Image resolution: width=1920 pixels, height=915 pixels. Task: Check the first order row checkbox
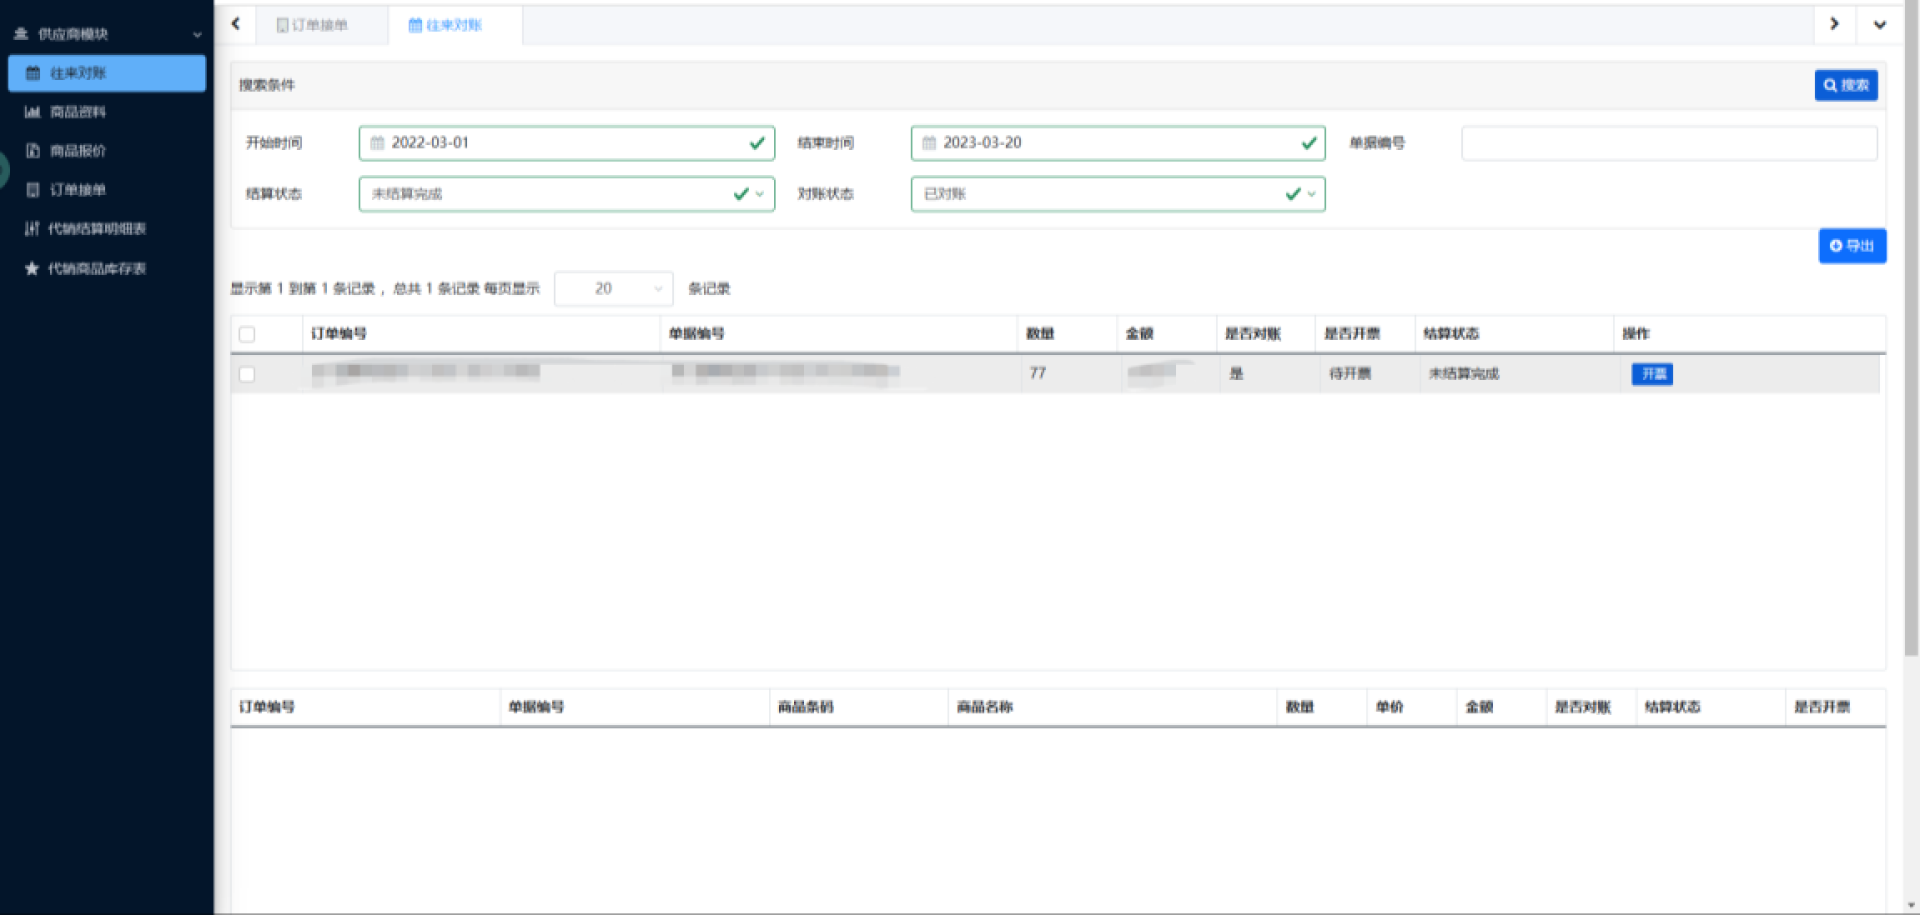point(247,374)
